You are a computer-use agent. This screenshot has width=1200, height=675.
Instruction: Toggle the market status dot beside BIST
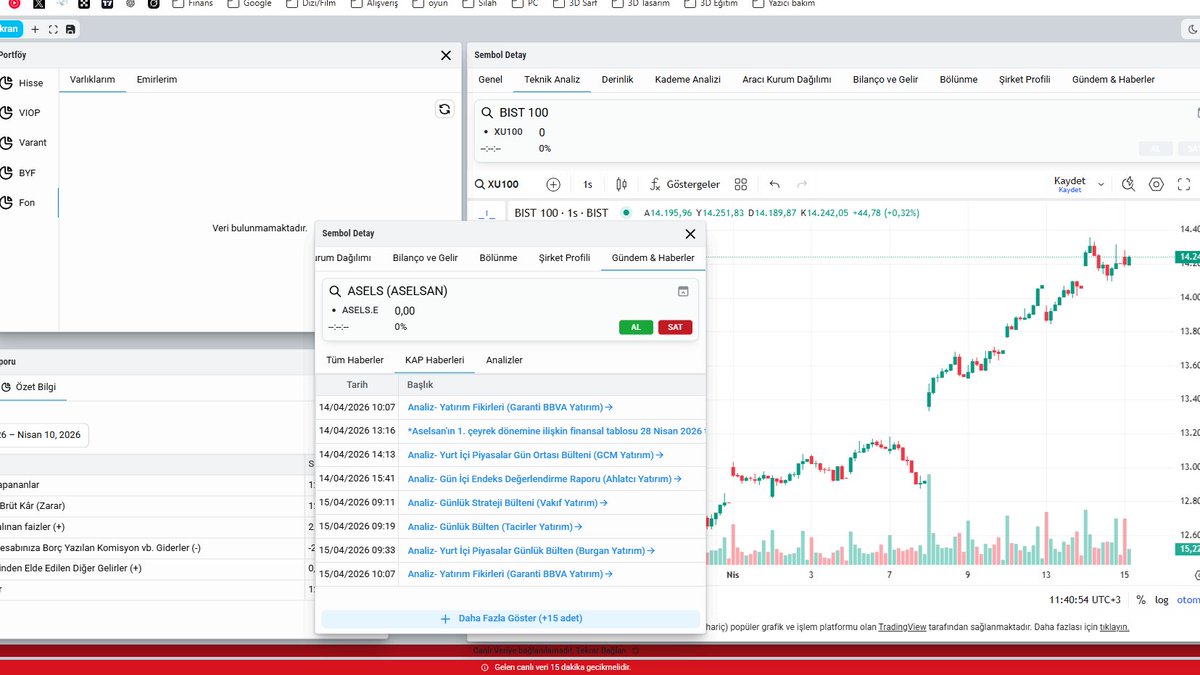coord(626,212)
